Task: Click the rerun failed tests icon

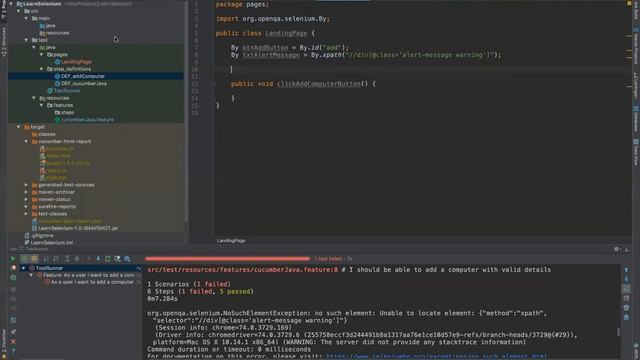Action: tap(13, 269)
